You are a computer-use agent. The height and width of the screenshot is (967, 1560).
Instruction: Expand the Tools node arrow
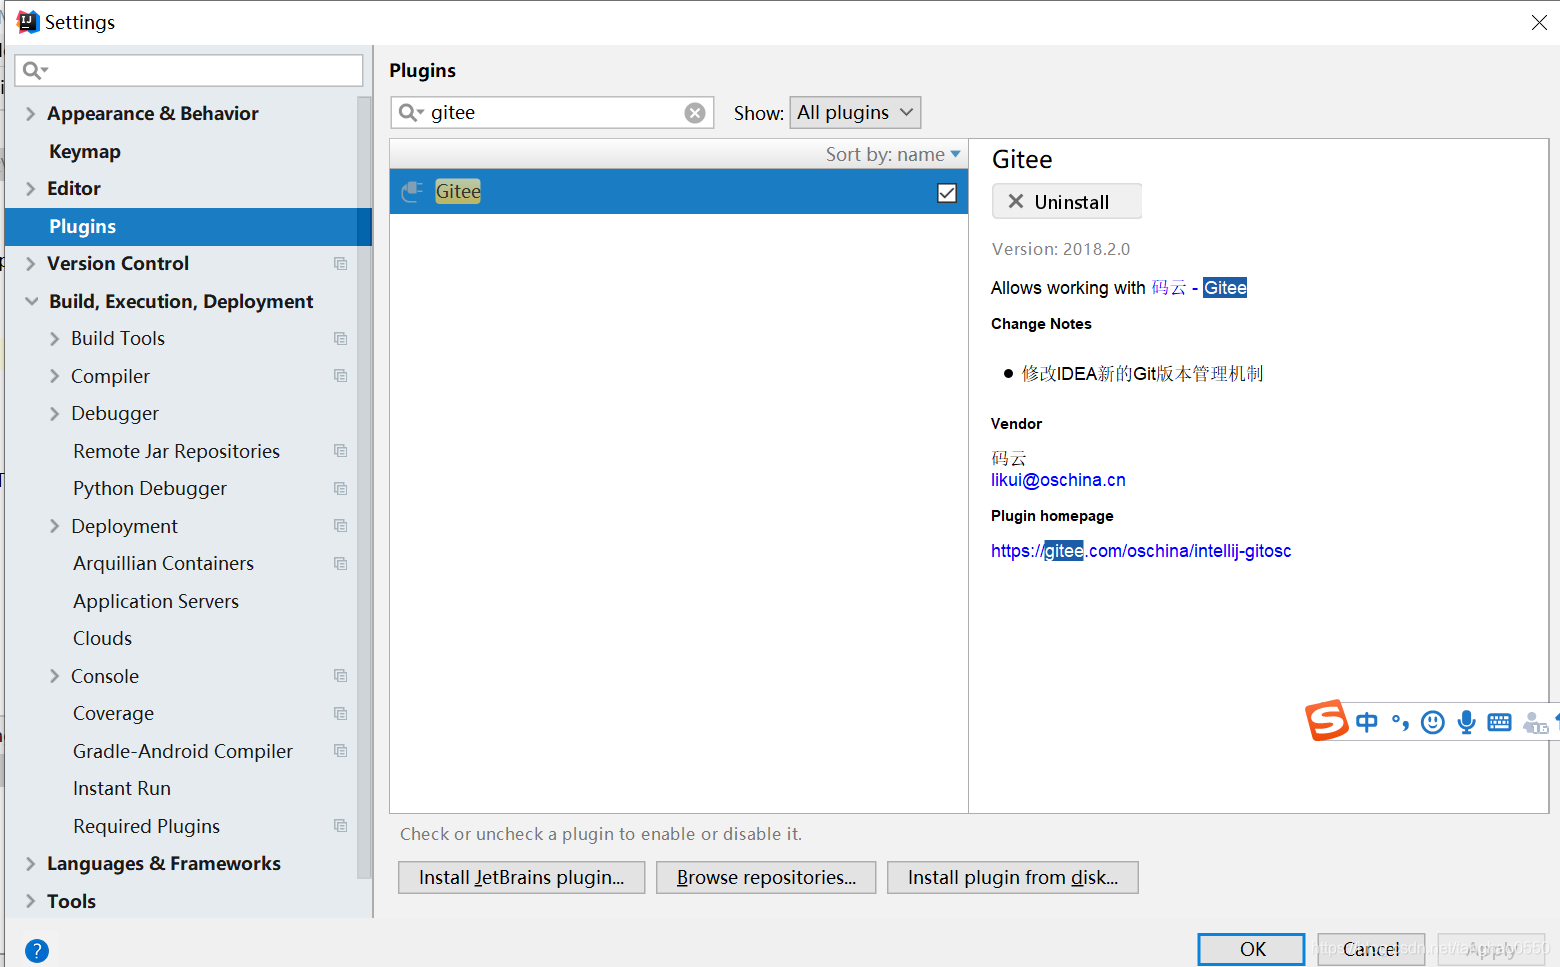[x=30, y=901]
